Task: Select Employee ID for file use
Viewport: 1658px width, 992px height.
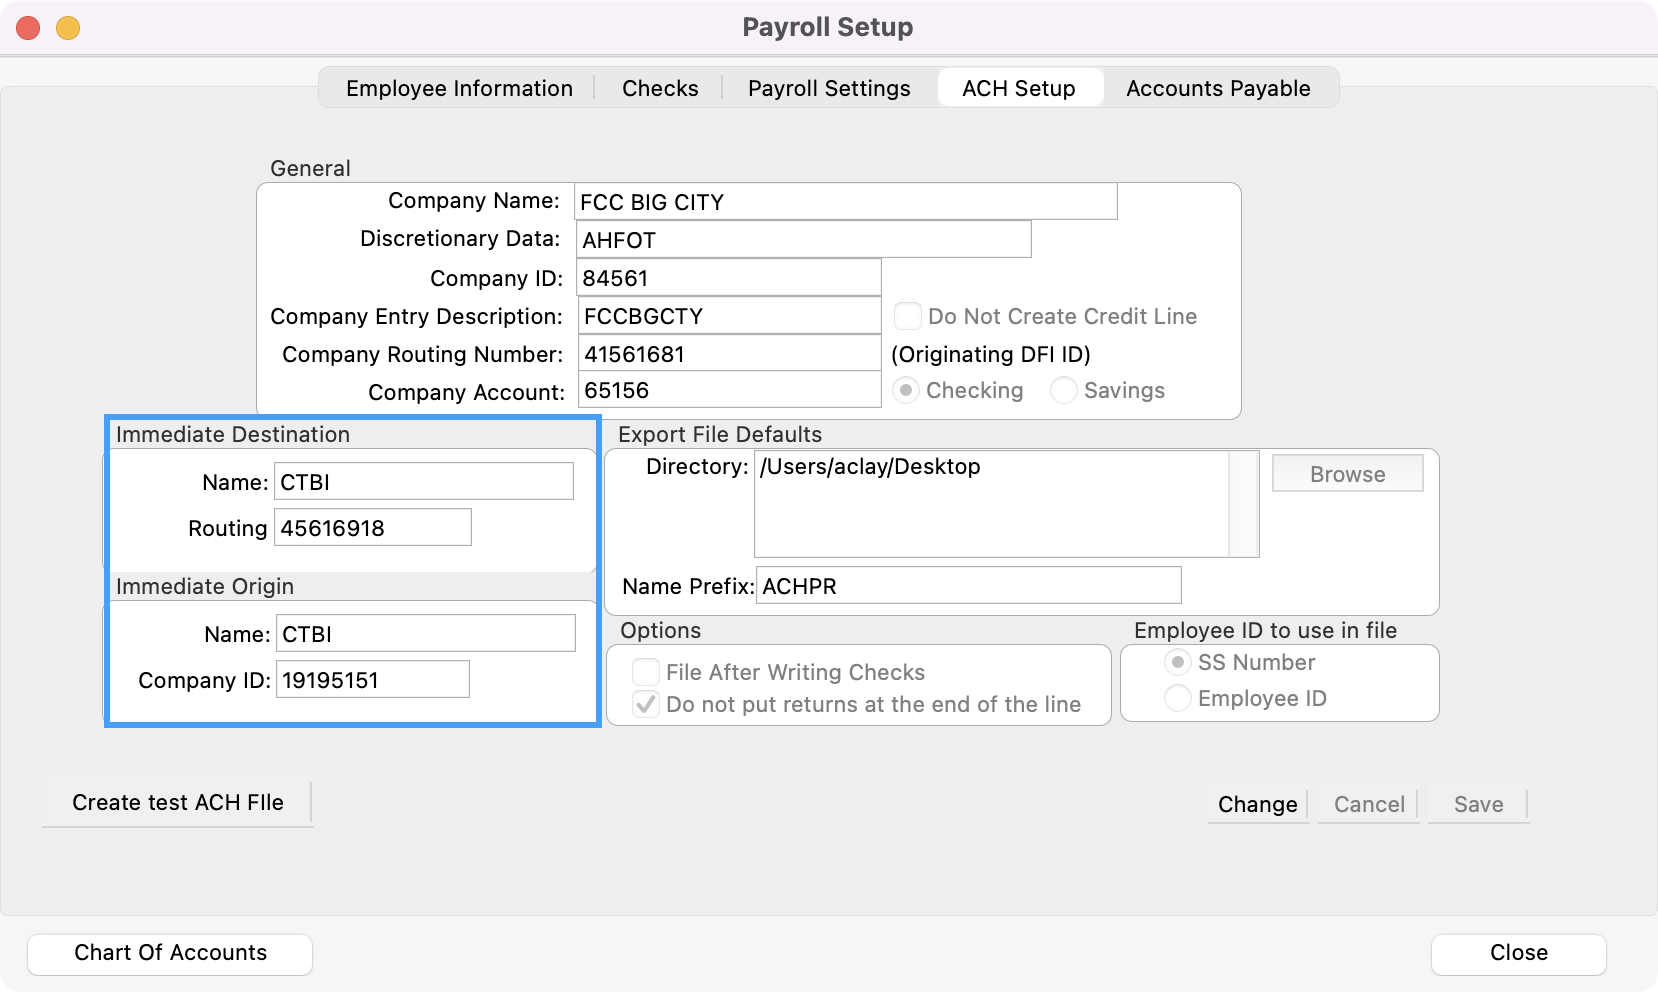Action: coord(1178,698)
